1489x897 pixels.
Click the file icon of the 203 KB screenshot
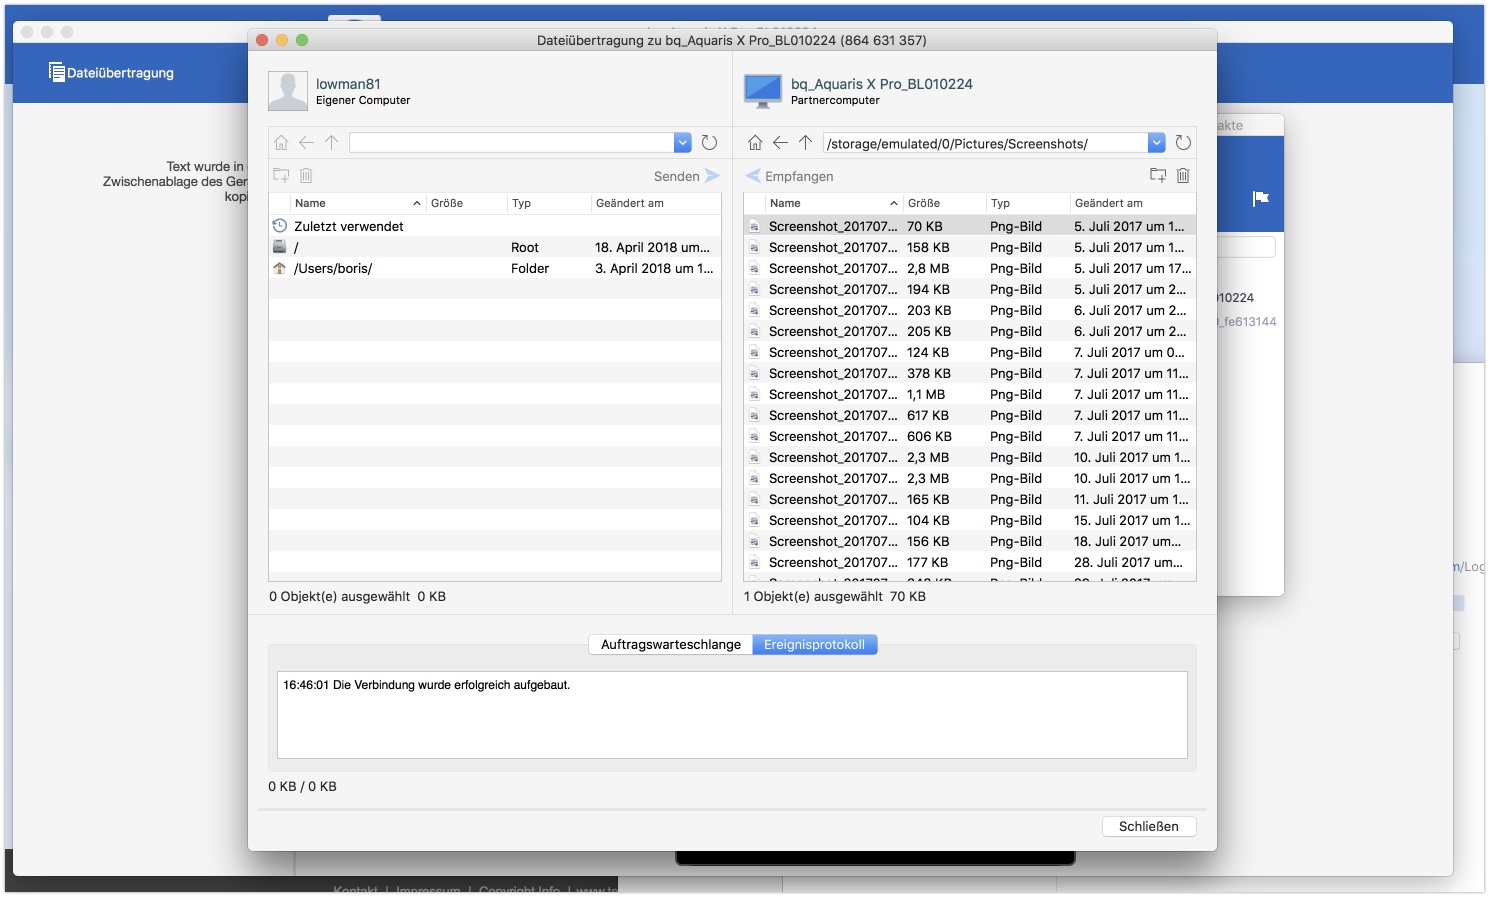coord(754,310)
